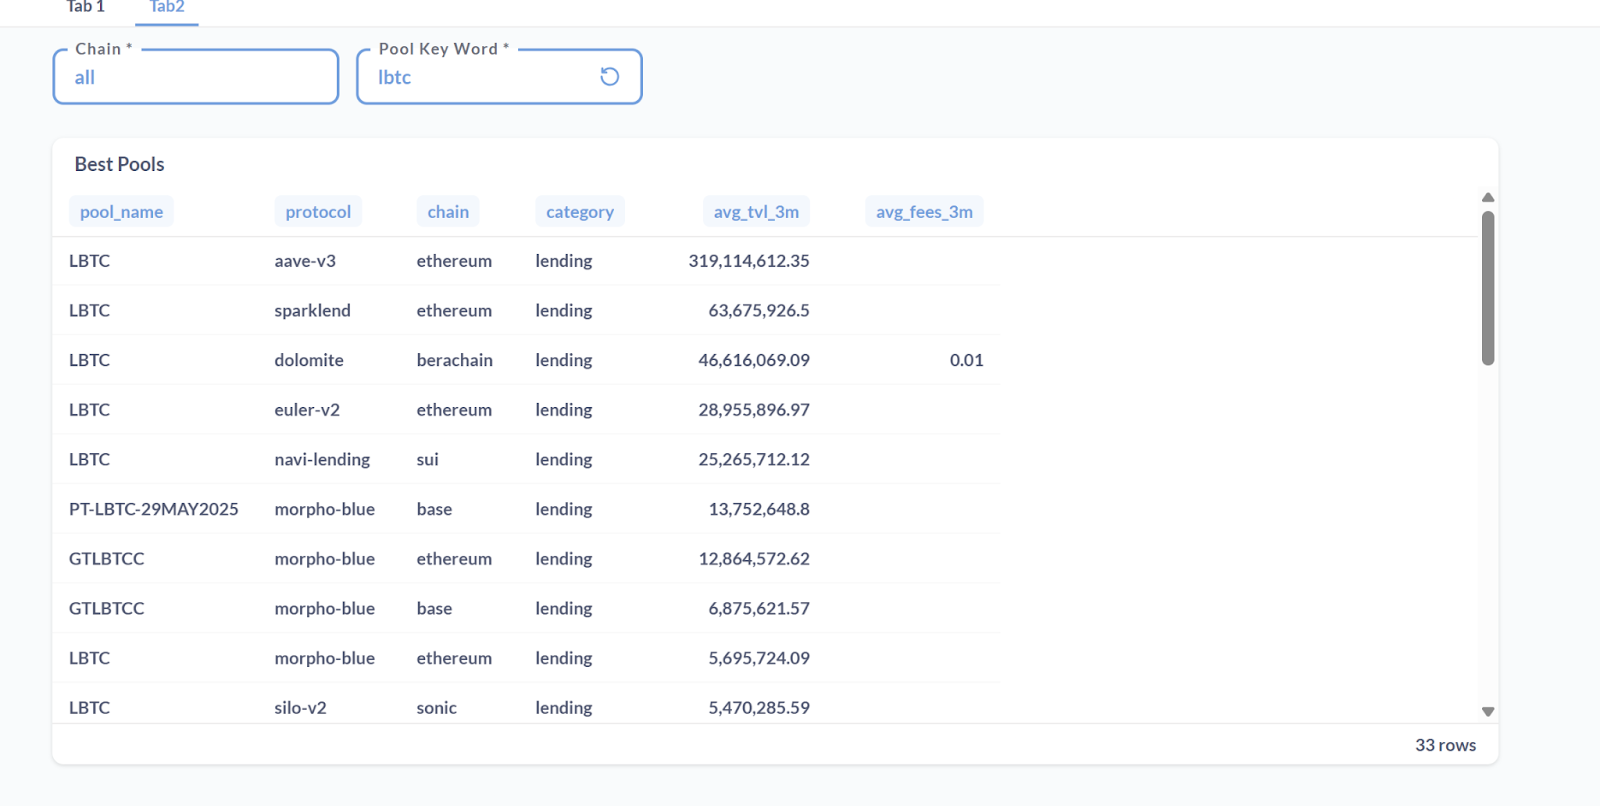
Task: Sort table by avg_fees_3m header
Action: click(x=924, y=212)
